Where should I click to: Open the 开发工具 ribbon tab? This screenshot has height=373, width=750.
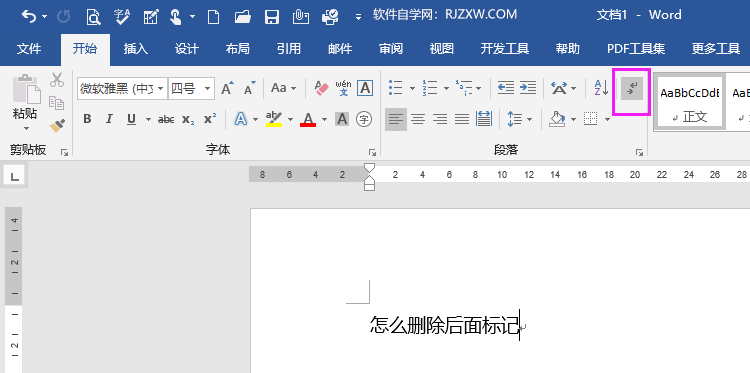505,49
